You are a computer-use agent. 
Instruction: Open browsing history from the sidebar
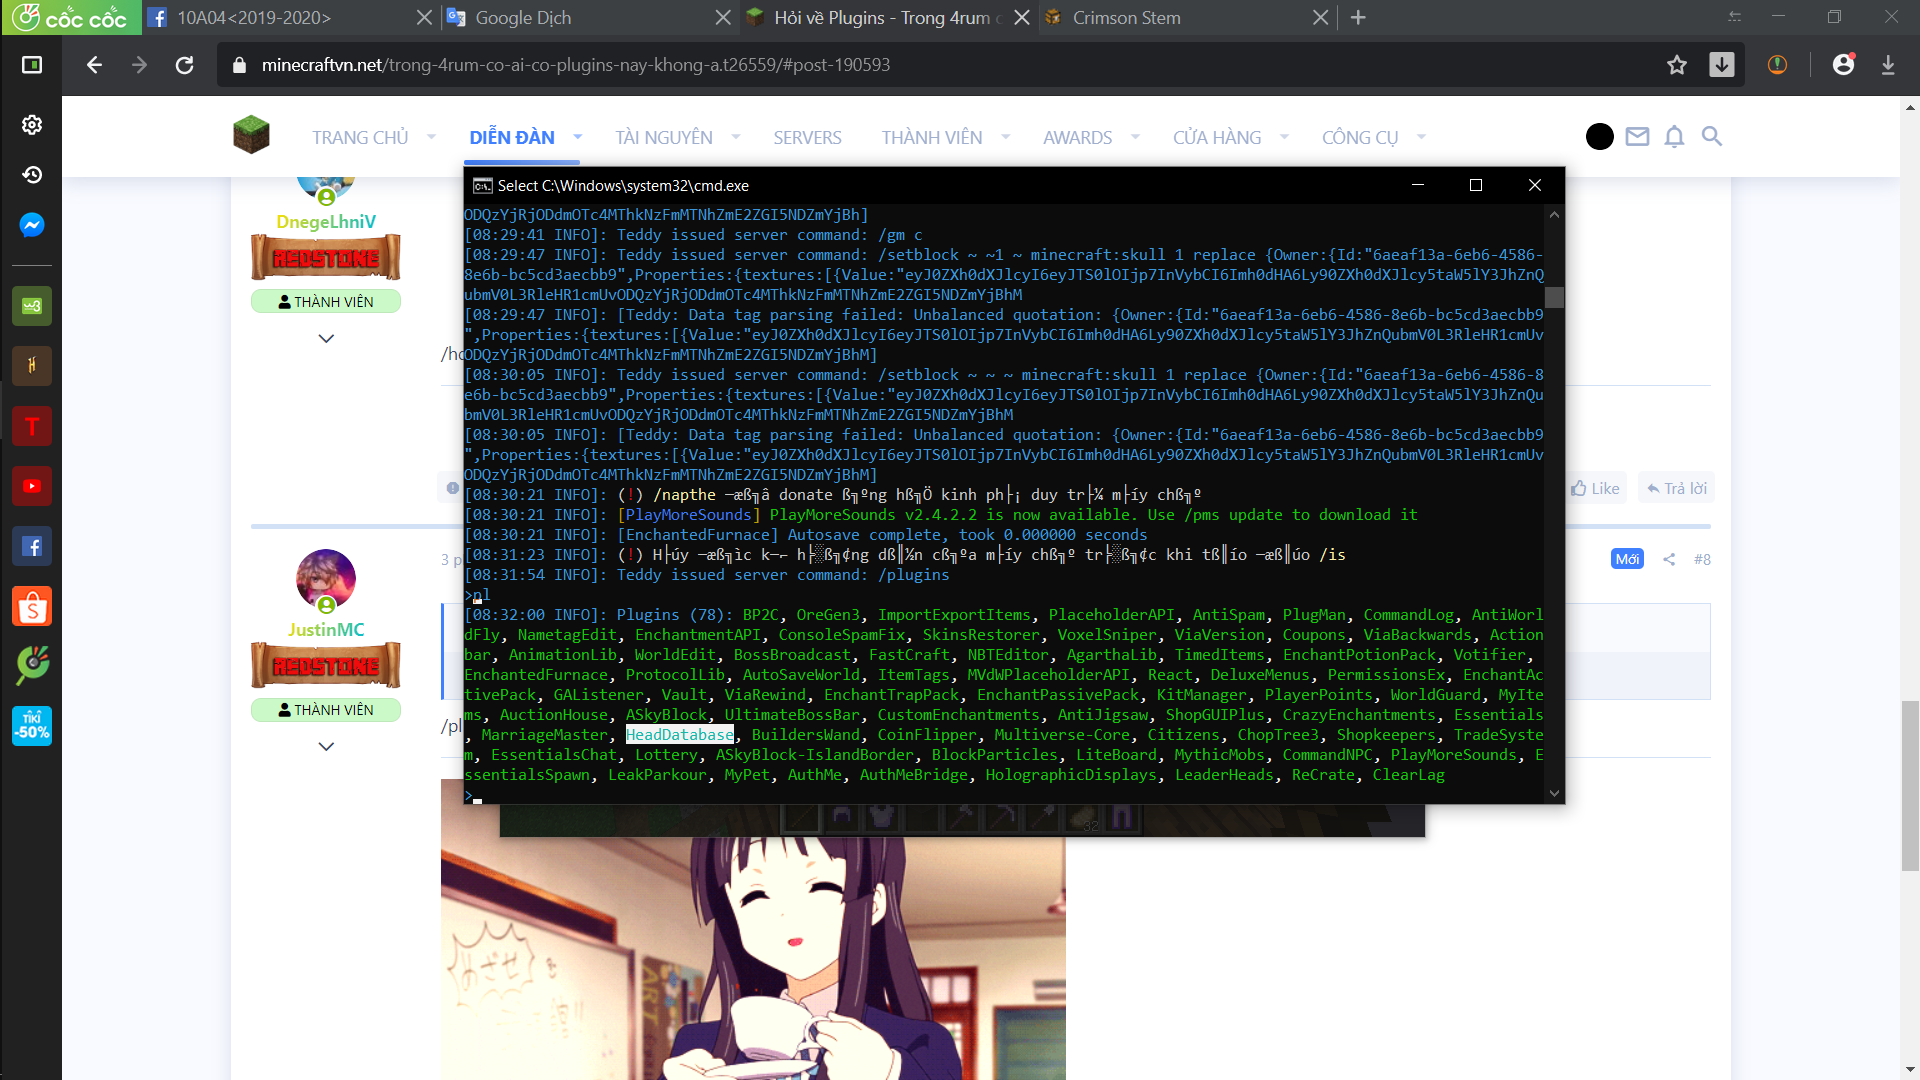(32, 175)
